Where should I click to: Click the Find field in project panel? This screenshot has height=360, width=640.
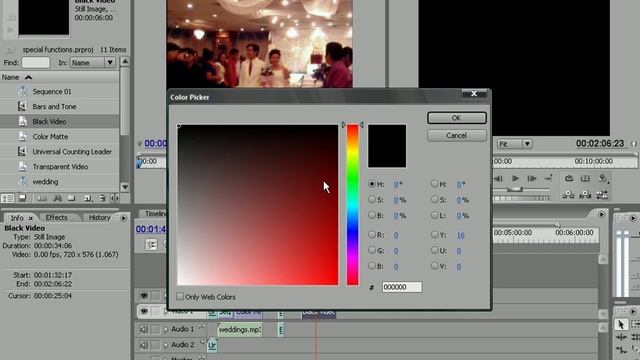tap(36, 62)
